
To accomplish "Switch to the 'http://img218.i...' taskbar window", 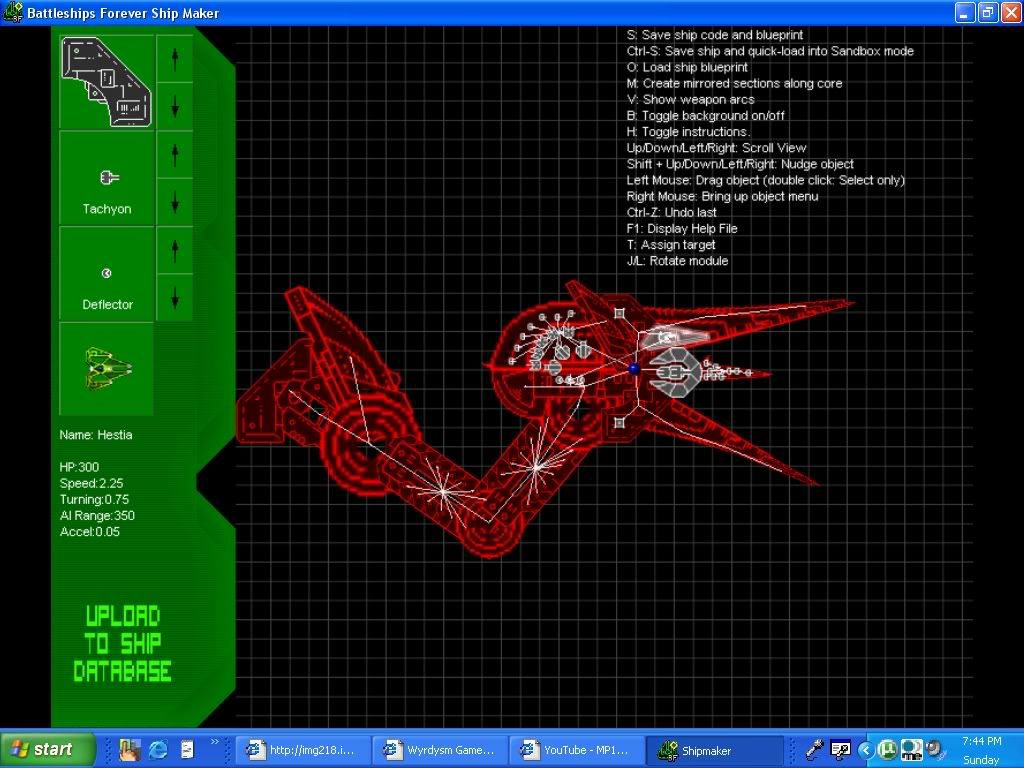I will pyautogui.click(x=303, y=750).
